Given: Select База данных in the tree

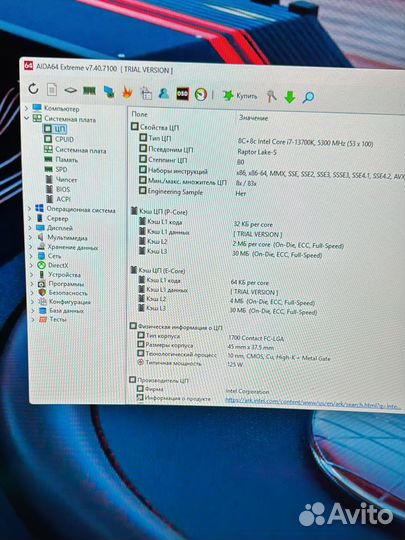Looking at the screenshot, I should pyautogui.click(x=61, y=310).
